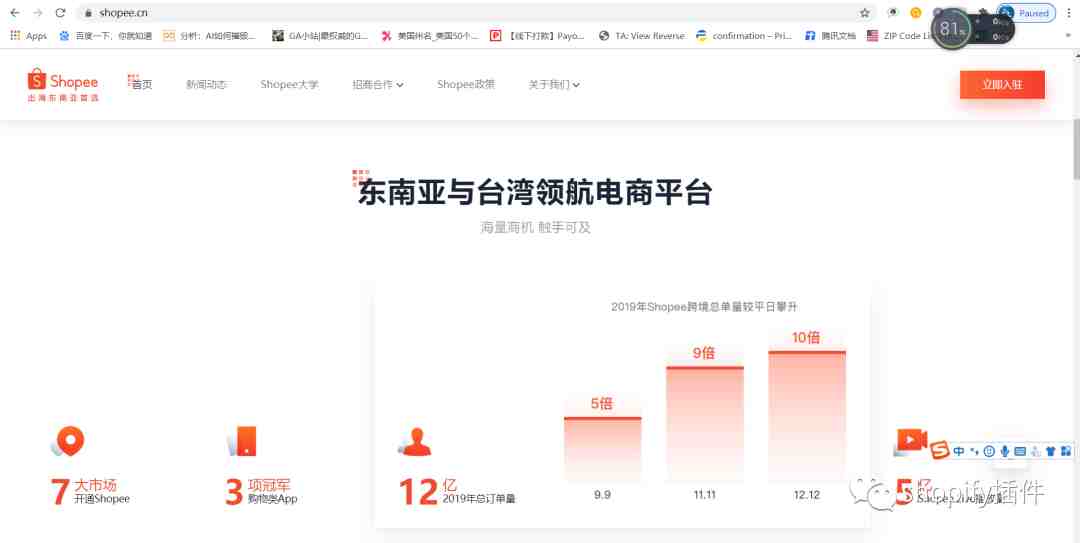
Task: Go to 新闻动态 in the navigation
Action: 206,85
